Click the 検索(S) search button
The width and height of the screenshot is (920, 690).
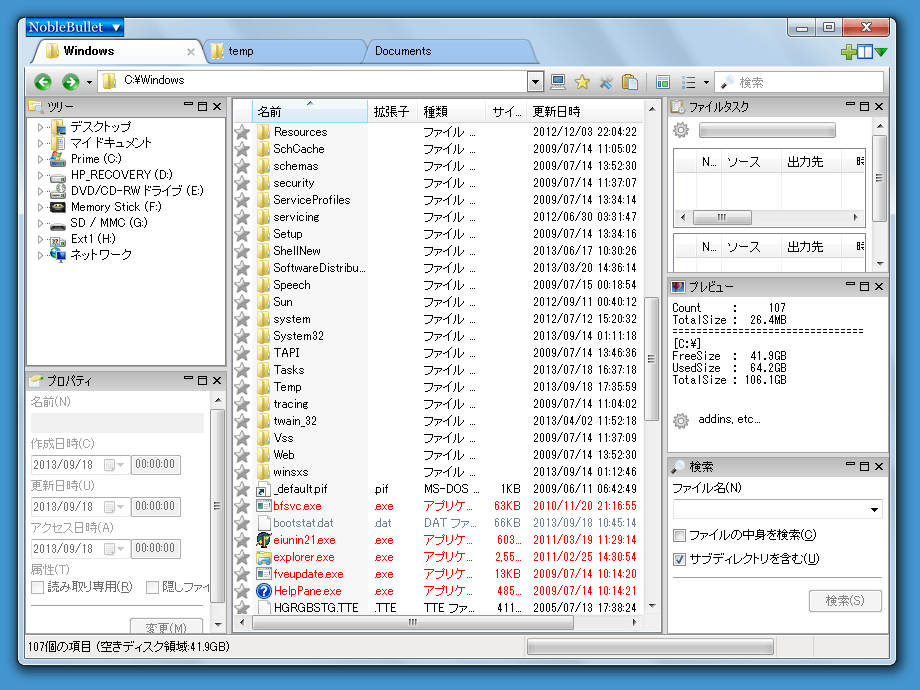tap(845, 601)
